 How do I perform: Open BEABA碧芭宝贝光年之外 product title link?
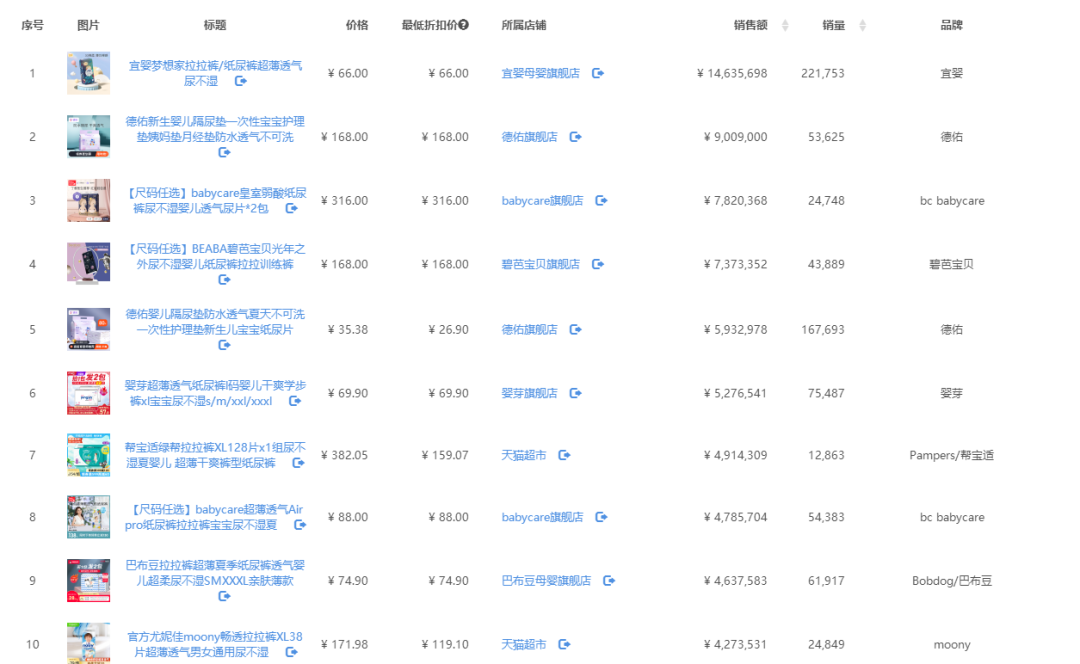[215, 256]
